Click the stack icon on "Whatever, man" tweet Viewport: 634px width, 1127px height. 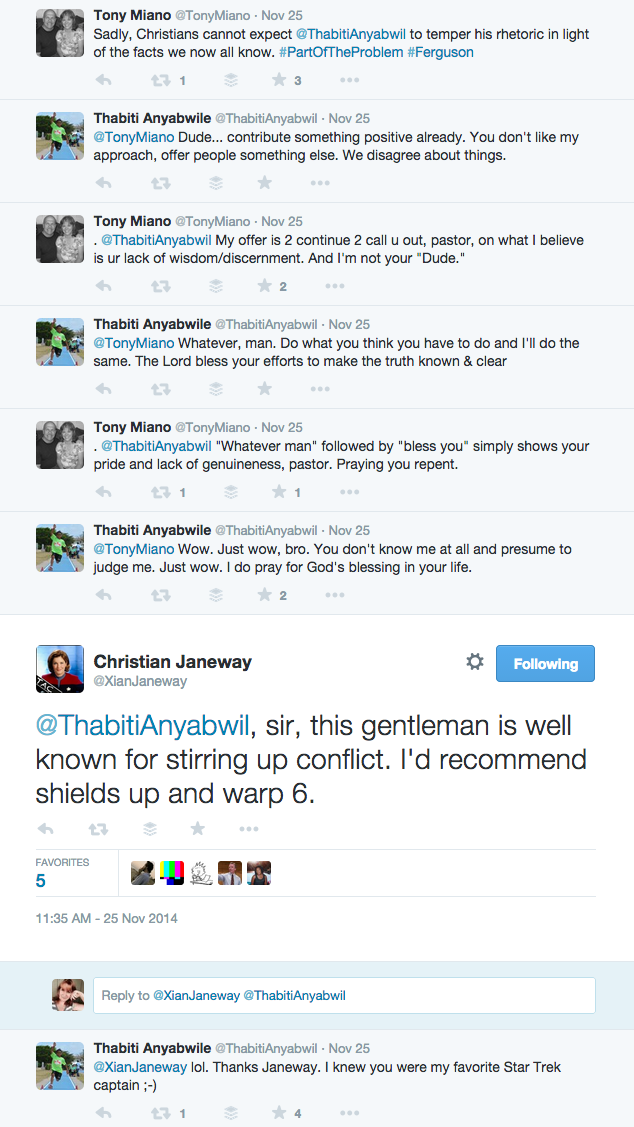pos(215,389)
